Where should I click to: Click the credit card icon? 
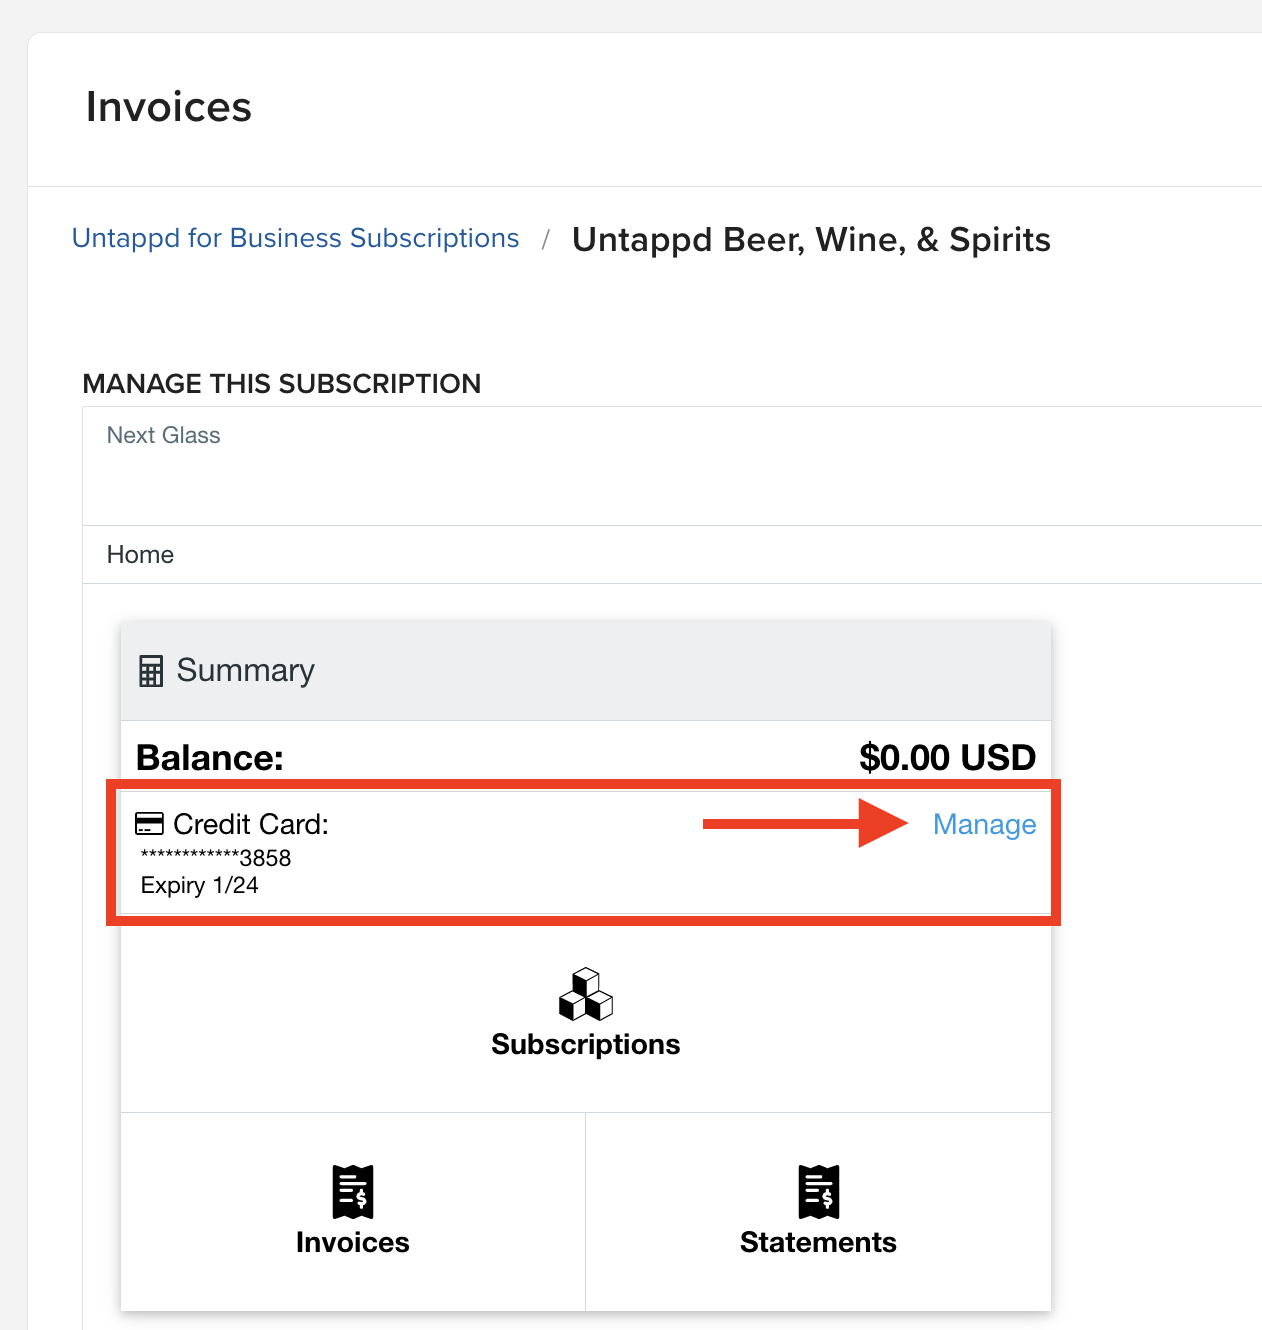[149, 824]
